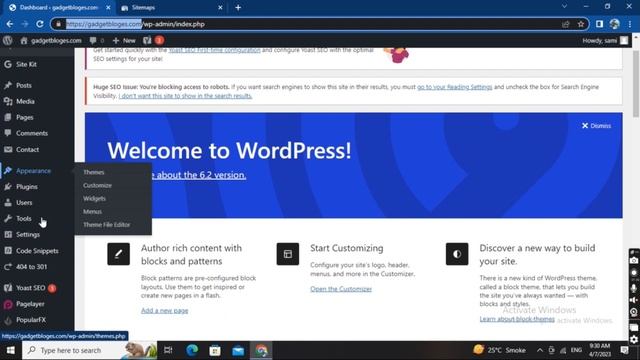Open gadgetbloges.com site home link
The width and height of the screenshot is (640, 360).
(x=51, y=40)
